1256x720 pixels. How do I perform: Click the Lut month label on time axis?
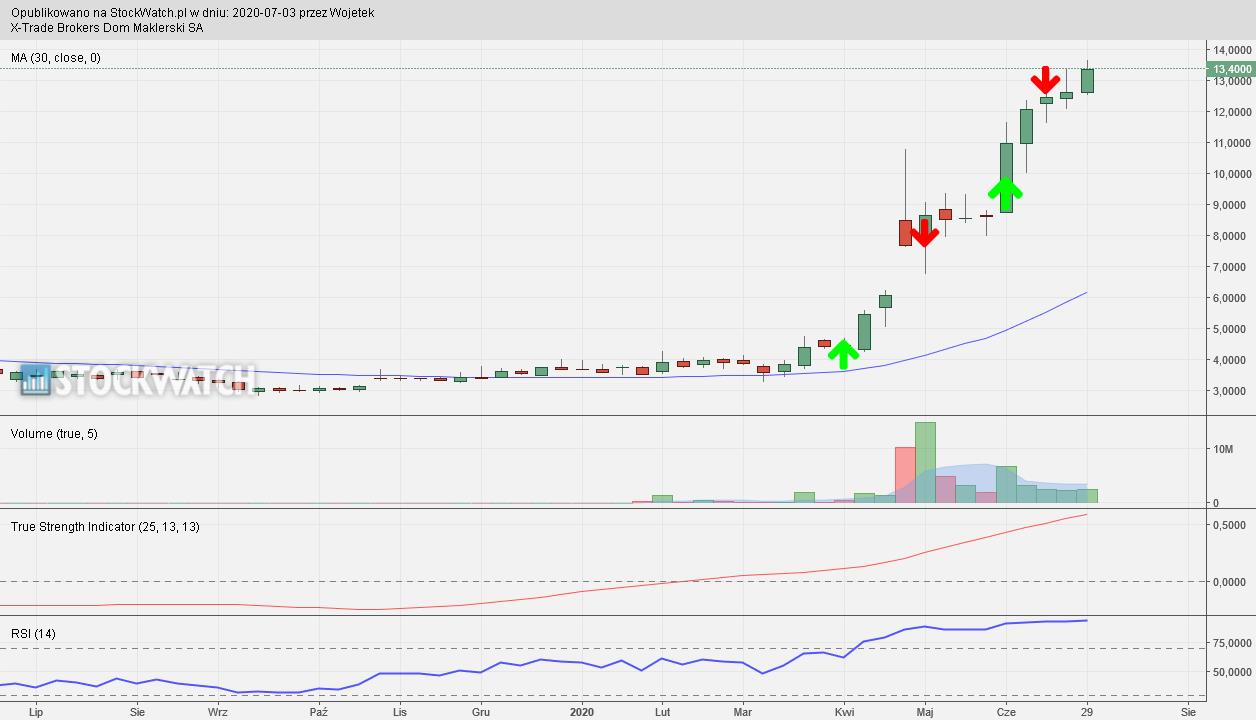coord(662,712)
